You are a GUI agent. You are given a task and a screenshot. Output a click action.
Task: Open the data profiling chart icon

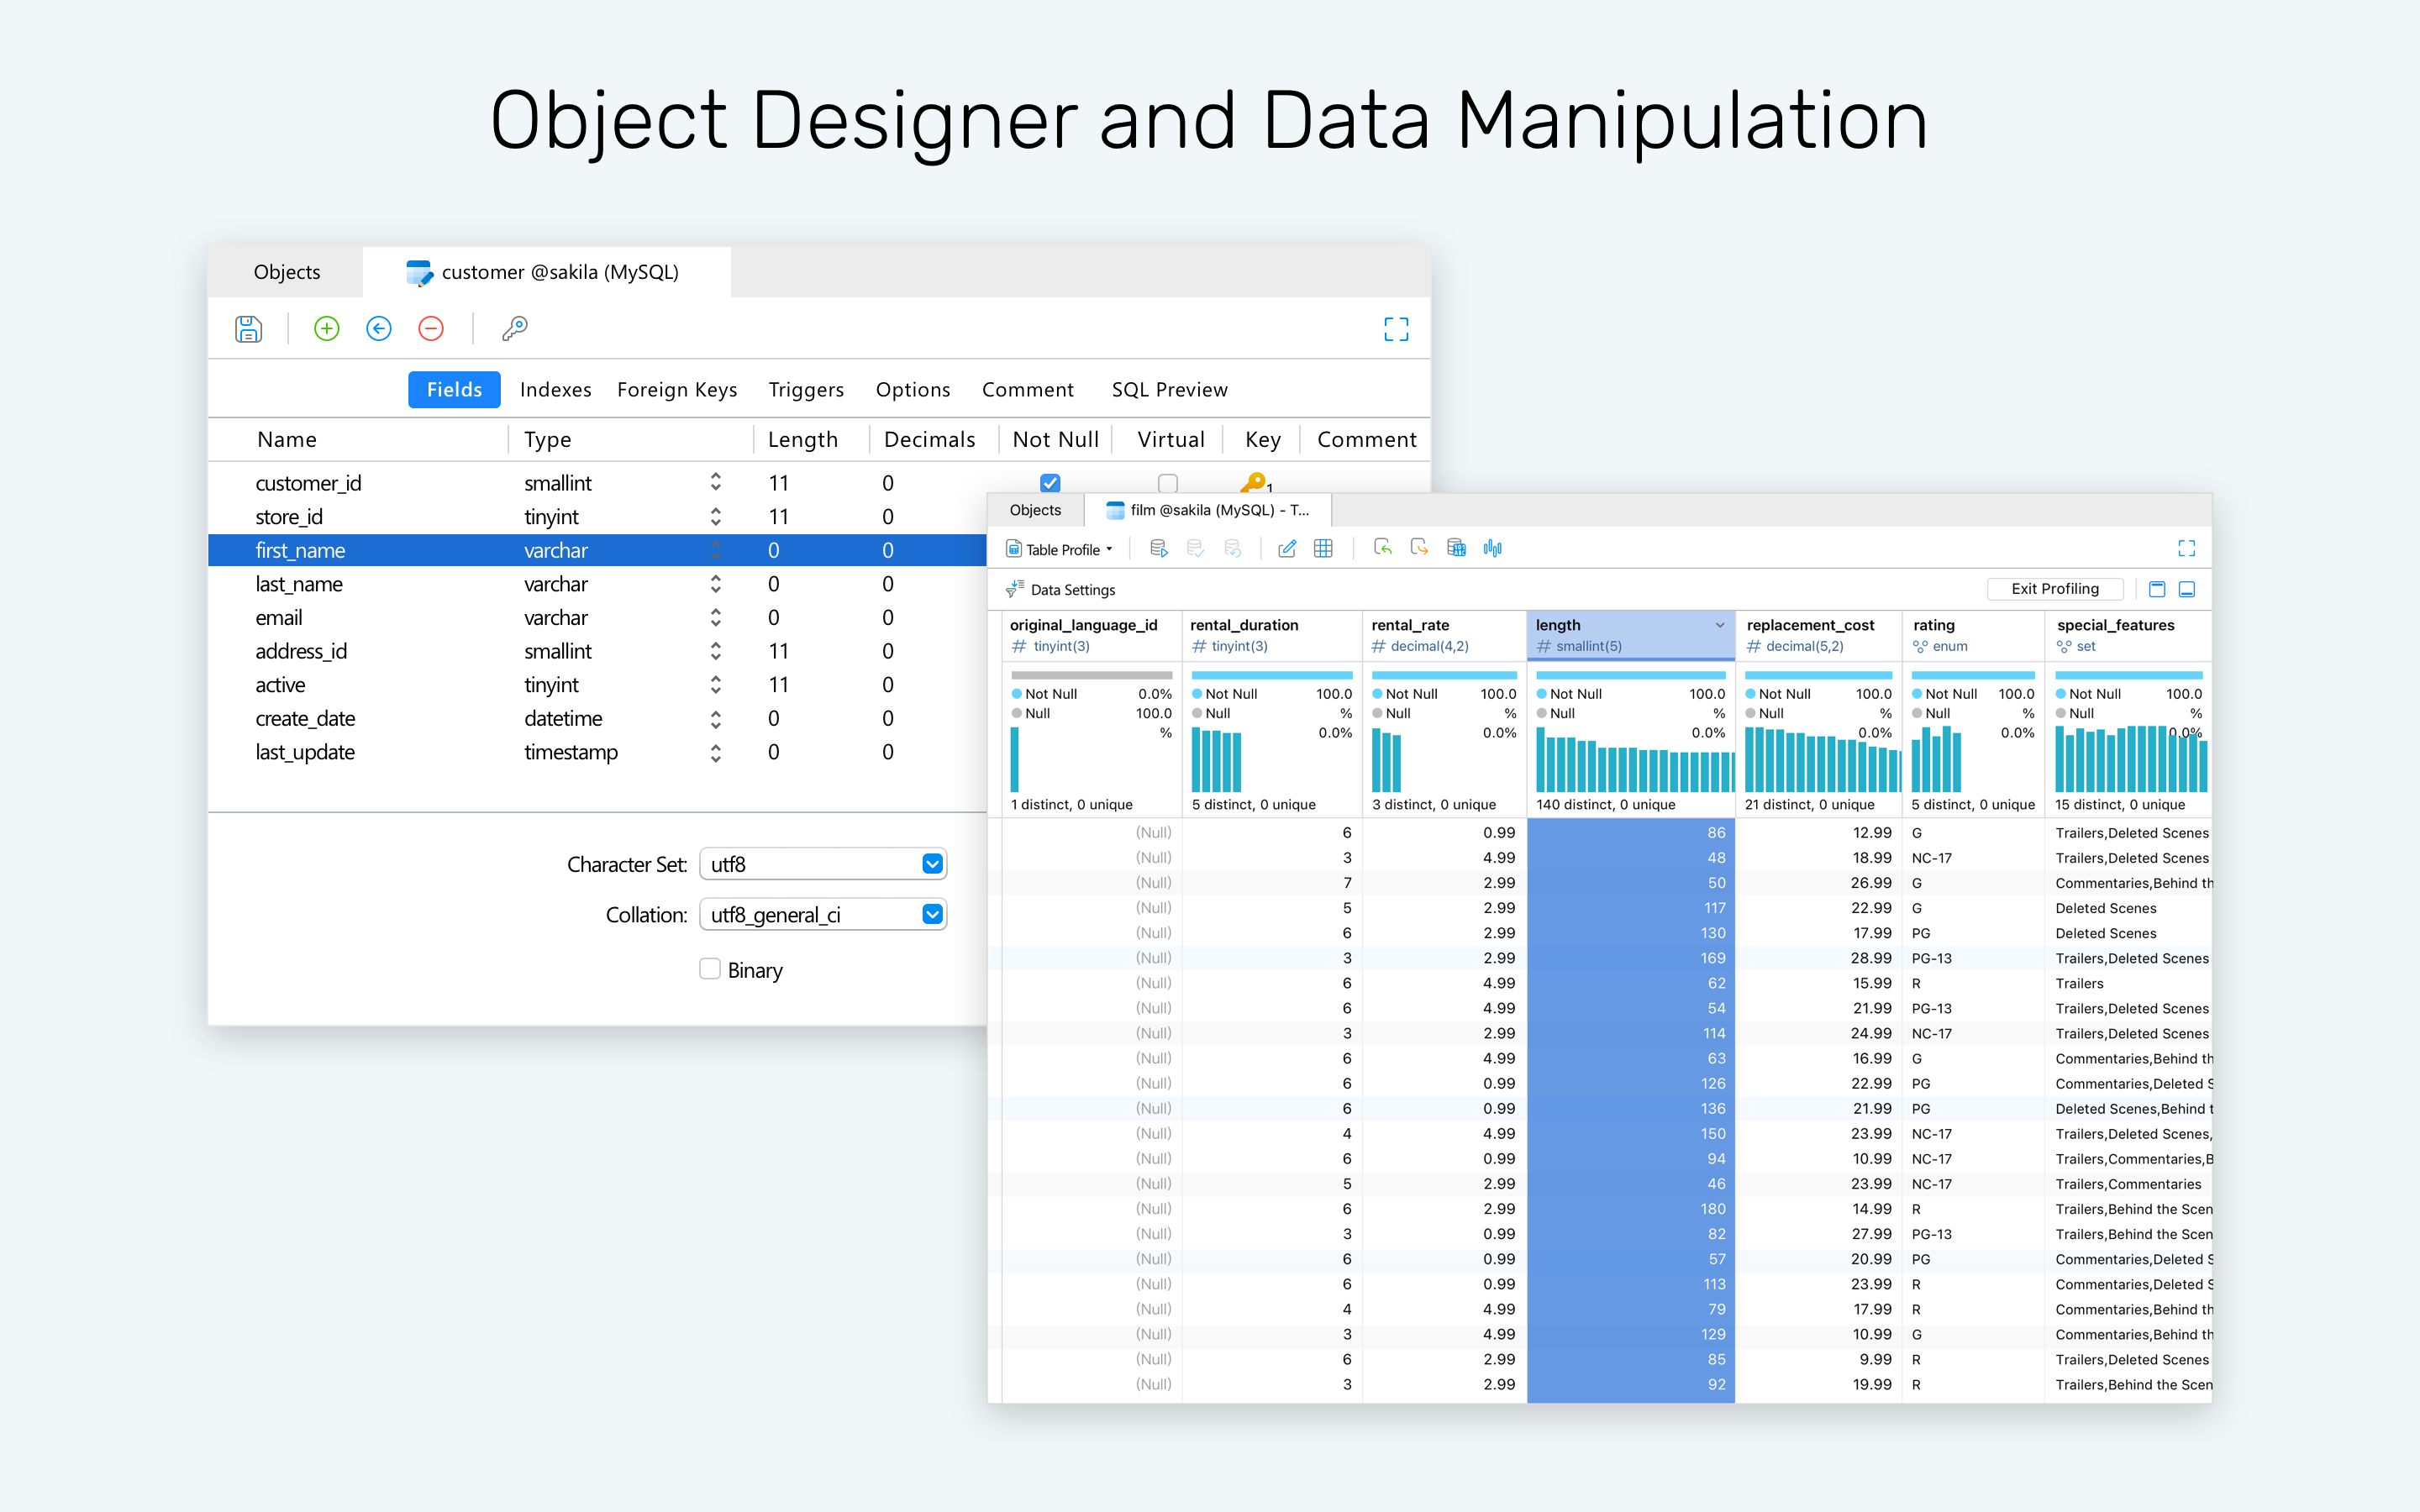[1493, 548]
